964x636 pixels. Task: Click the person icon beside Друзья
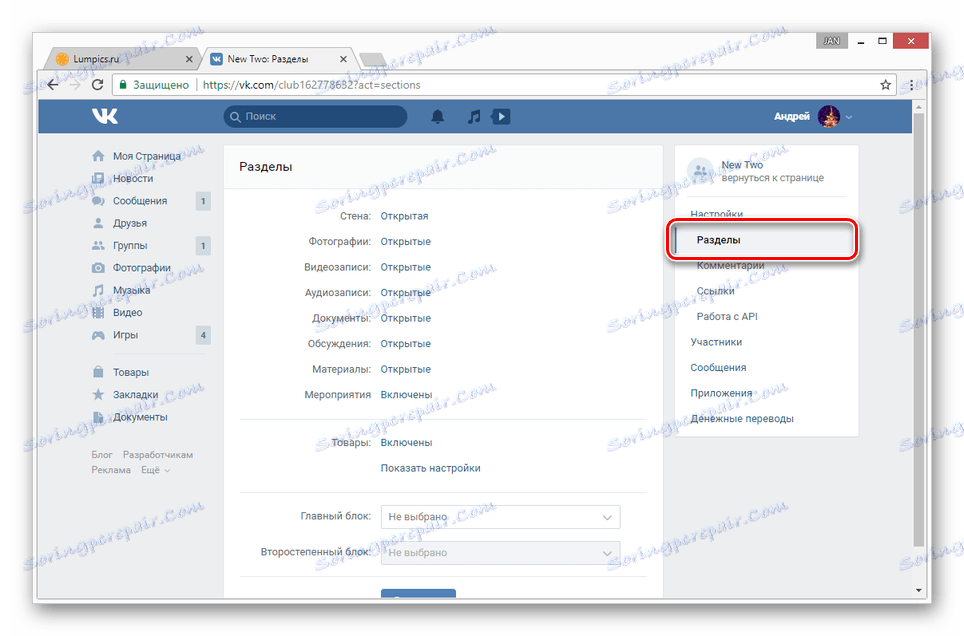(x=98, y=223)
